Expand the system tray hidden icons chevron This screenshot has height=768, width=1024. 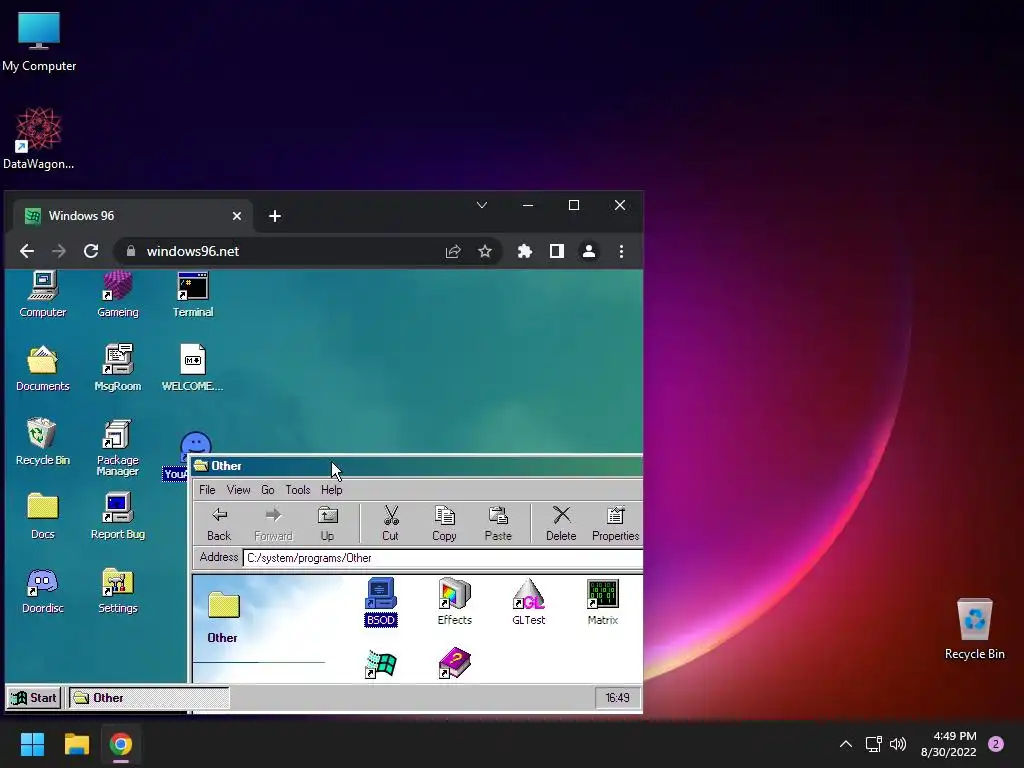tap(846, 744)
